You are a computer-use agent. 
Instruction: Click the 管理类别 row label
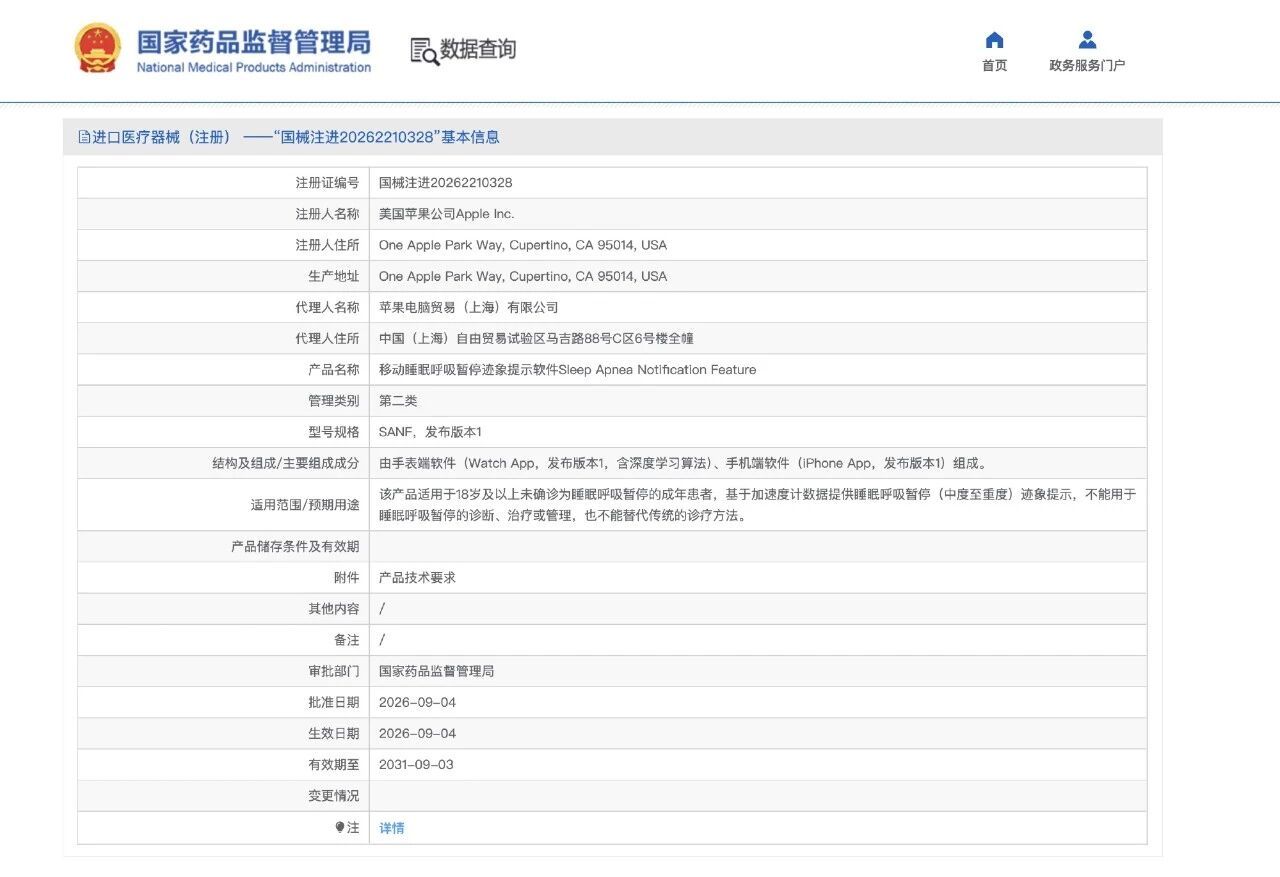334,400
